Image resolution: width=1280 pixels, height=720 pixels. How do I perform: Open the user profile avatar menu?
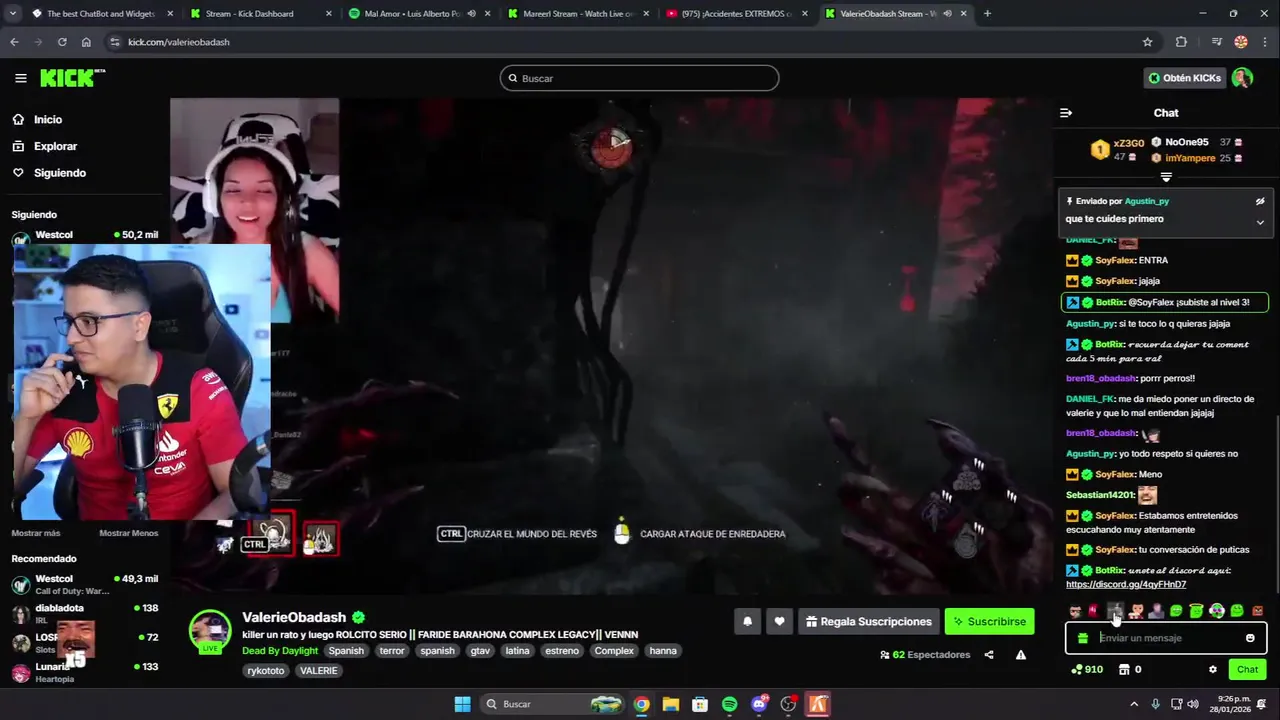(1242, 78)
